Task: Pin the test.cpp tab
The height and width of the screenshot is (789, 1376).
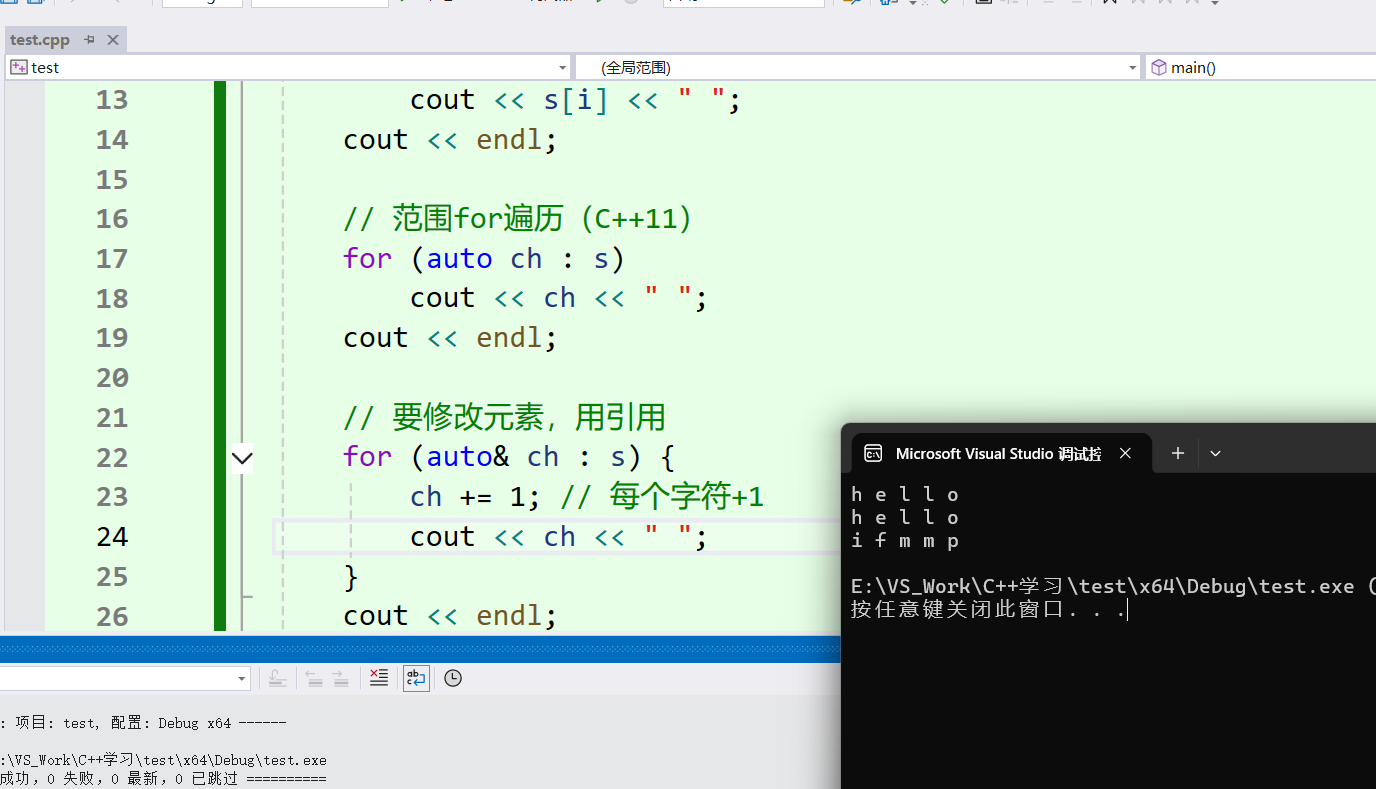Action: [89, 40]
